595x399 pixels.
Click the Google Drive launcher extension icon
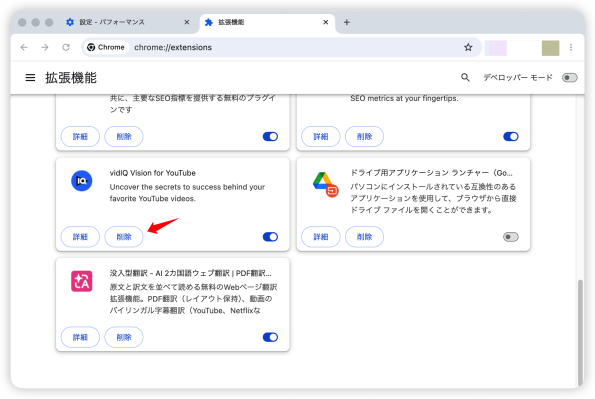tap(325, 185)
